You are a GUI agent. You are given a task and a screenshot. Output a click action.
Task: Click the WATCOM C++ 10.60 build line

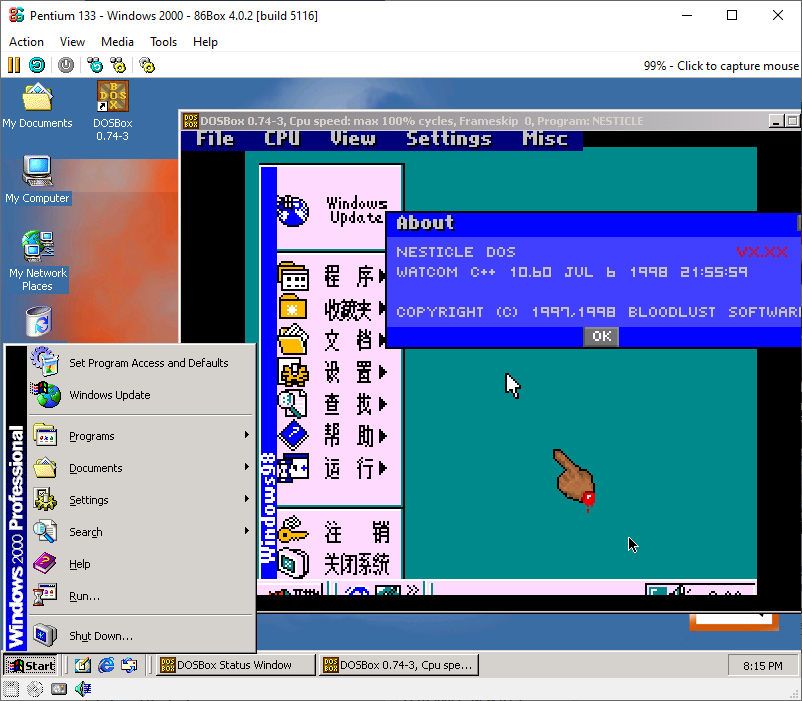[x=572, y=272]
